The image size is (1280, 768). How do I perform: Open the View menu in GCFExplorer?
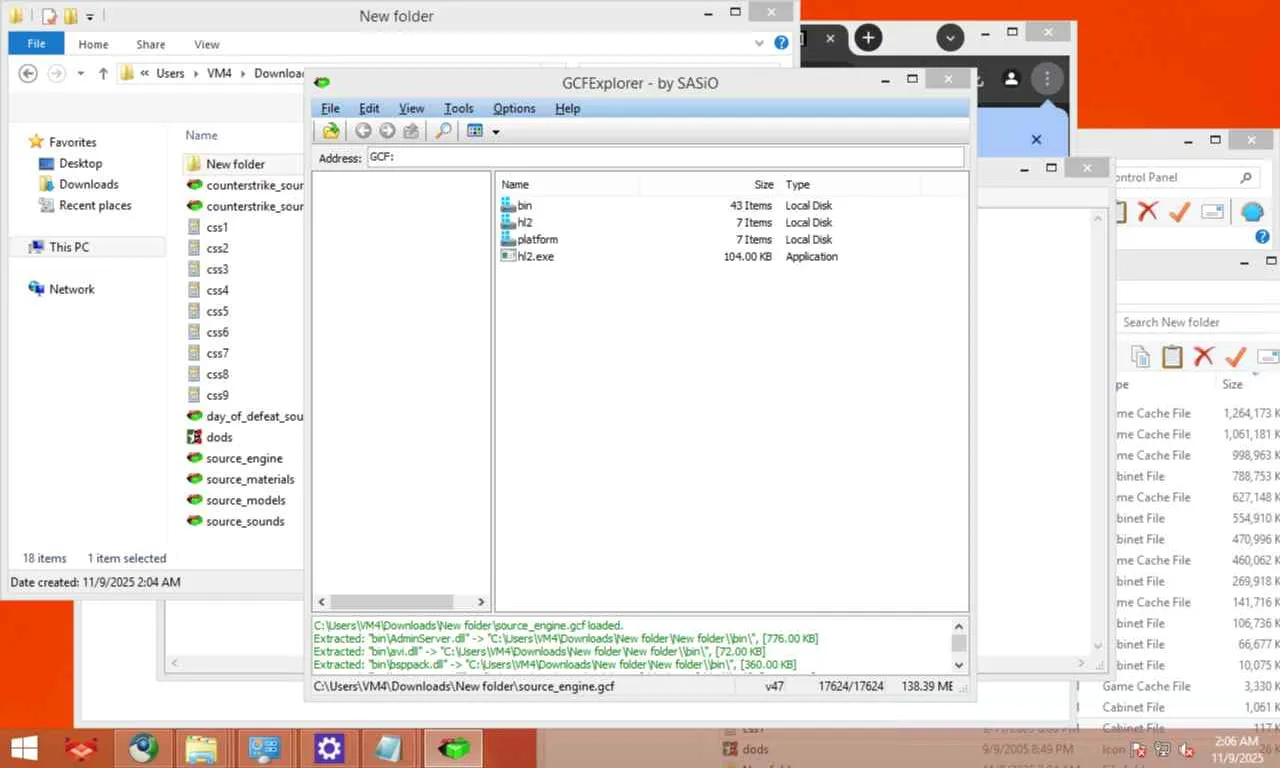click(411, 108)
